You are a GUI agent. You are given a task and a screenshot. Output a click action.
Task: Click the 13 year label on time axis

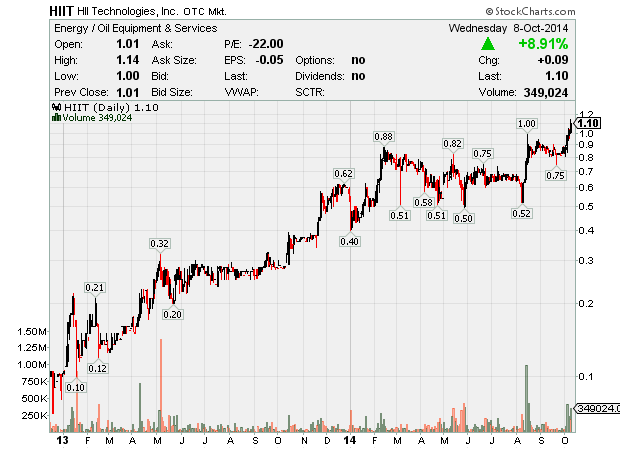(x=62, y=440)
